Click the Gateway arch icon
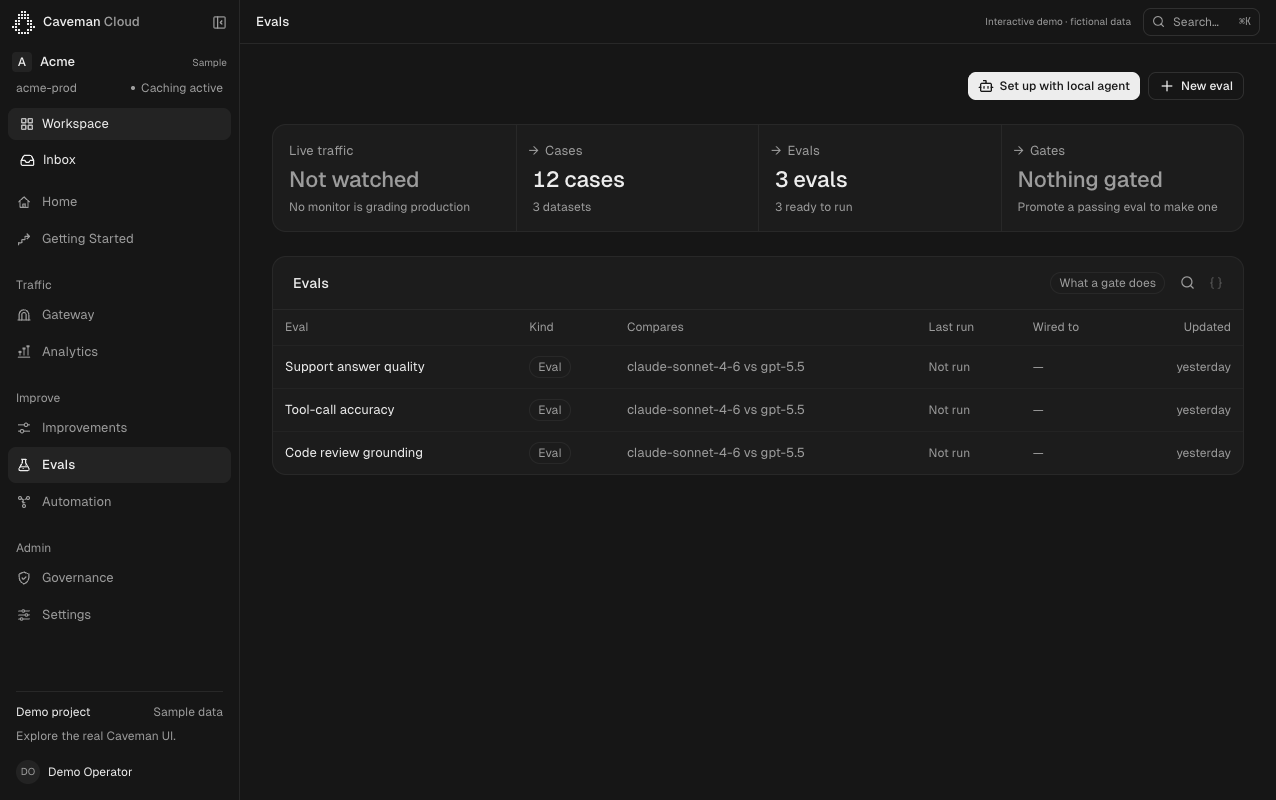Screen dimensions: 1276x800 24,315
